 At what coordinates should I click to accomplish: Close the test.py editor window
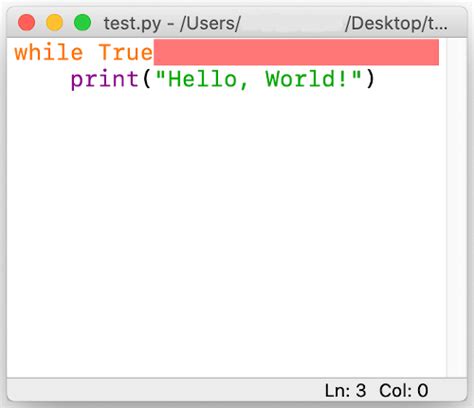[26, 23]
